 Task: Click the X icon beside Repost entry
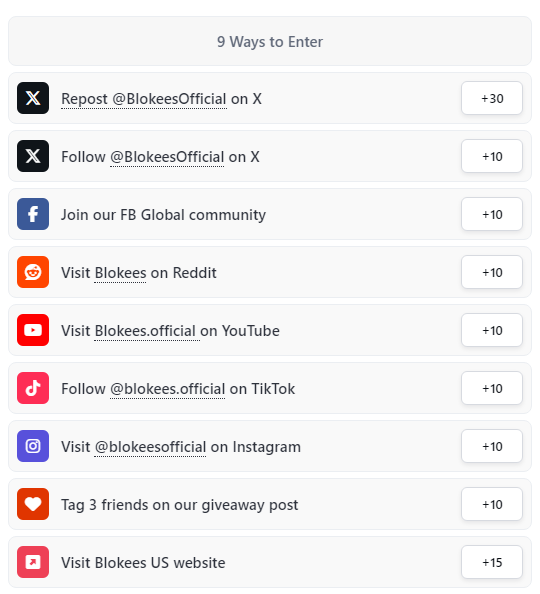click(x=33, y=98)
